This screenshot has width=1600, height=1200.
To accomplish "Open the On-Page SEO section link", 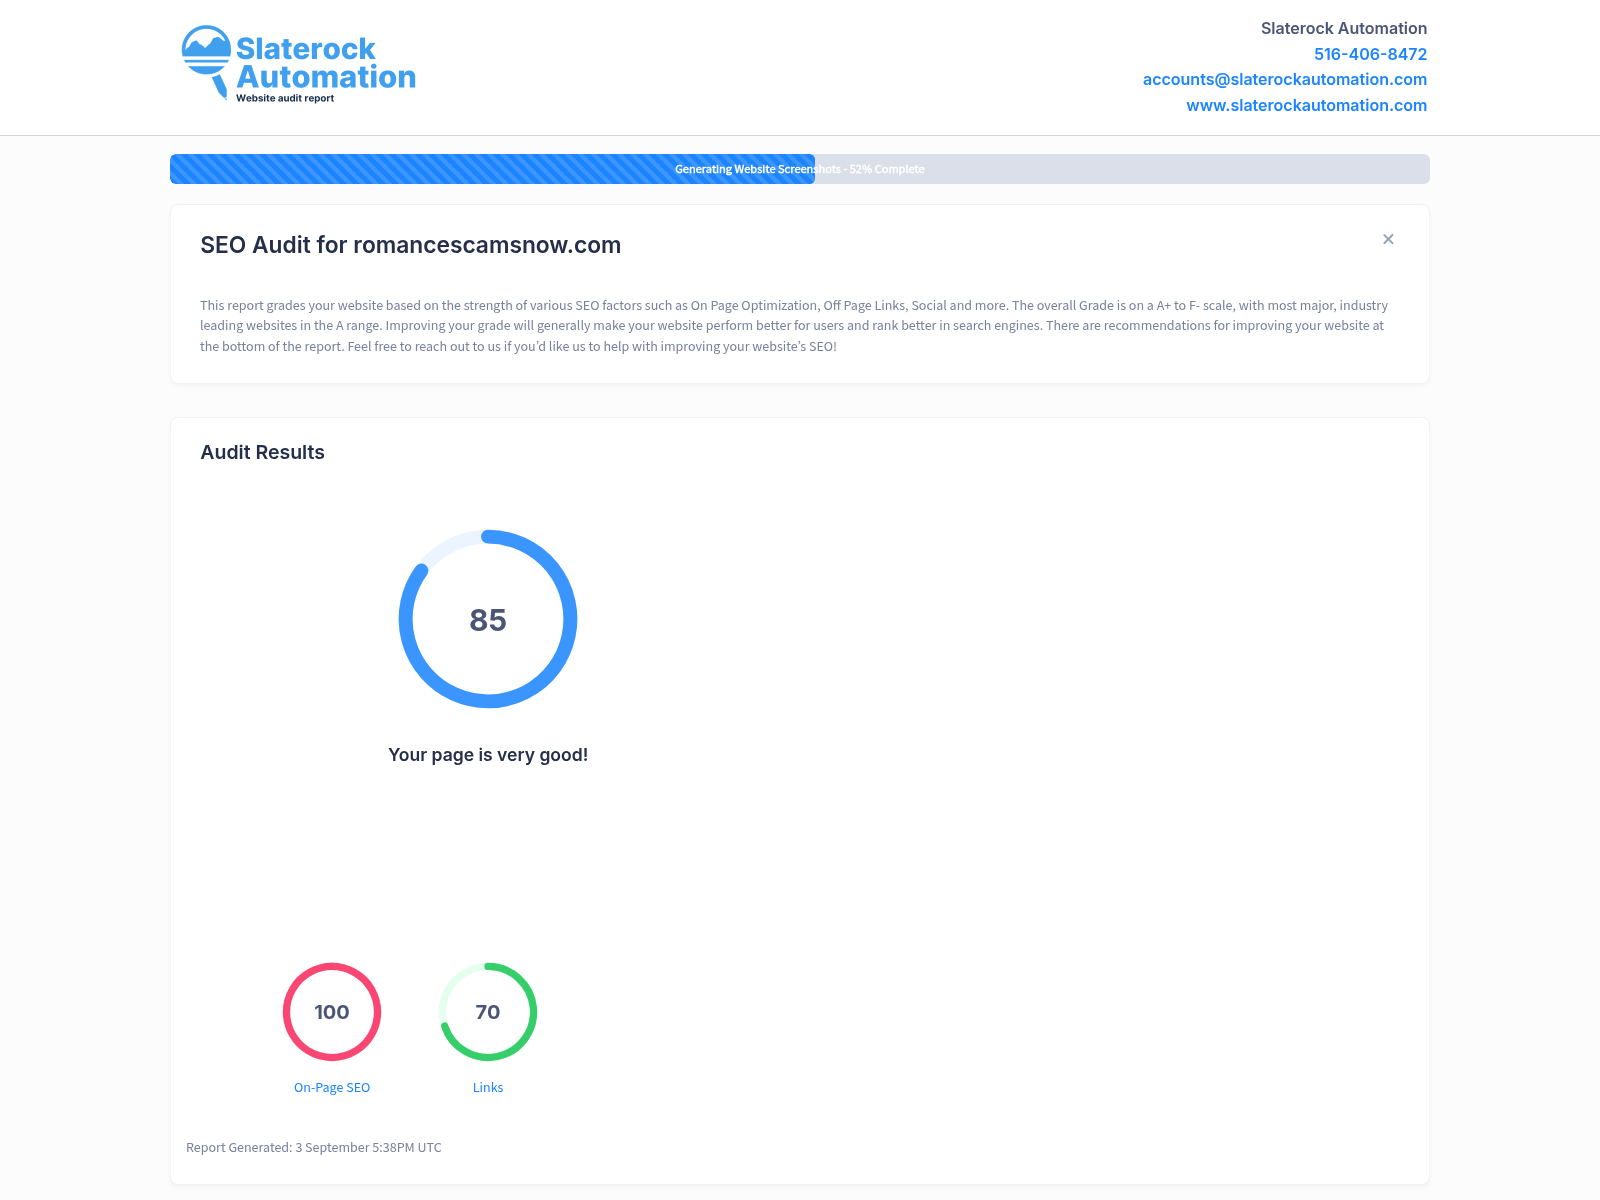I will coord(332,1087).
